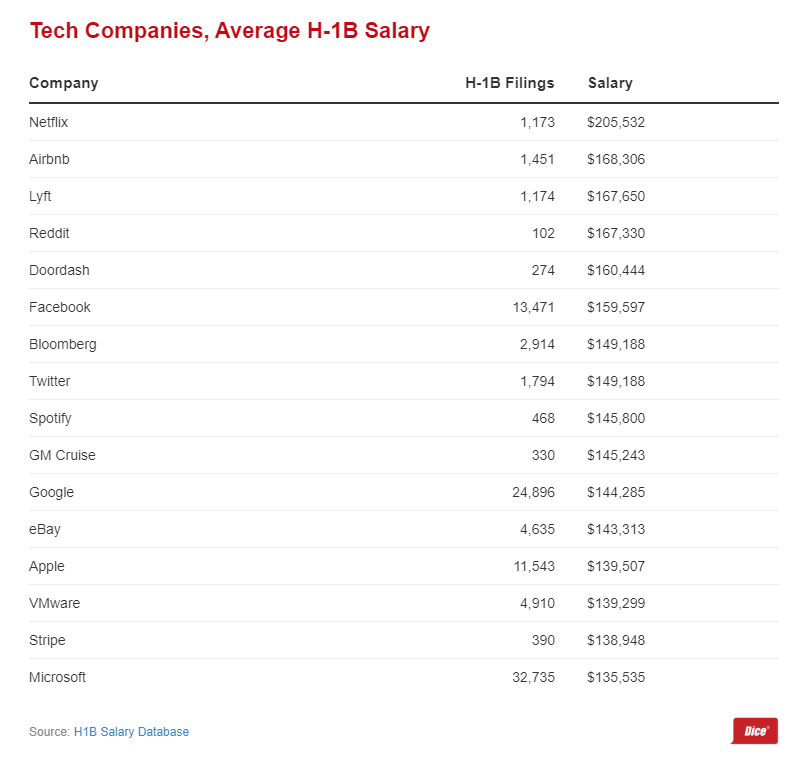800x760 pixels.
Task: Click the eBay company cell
Action: click(45, 529)
